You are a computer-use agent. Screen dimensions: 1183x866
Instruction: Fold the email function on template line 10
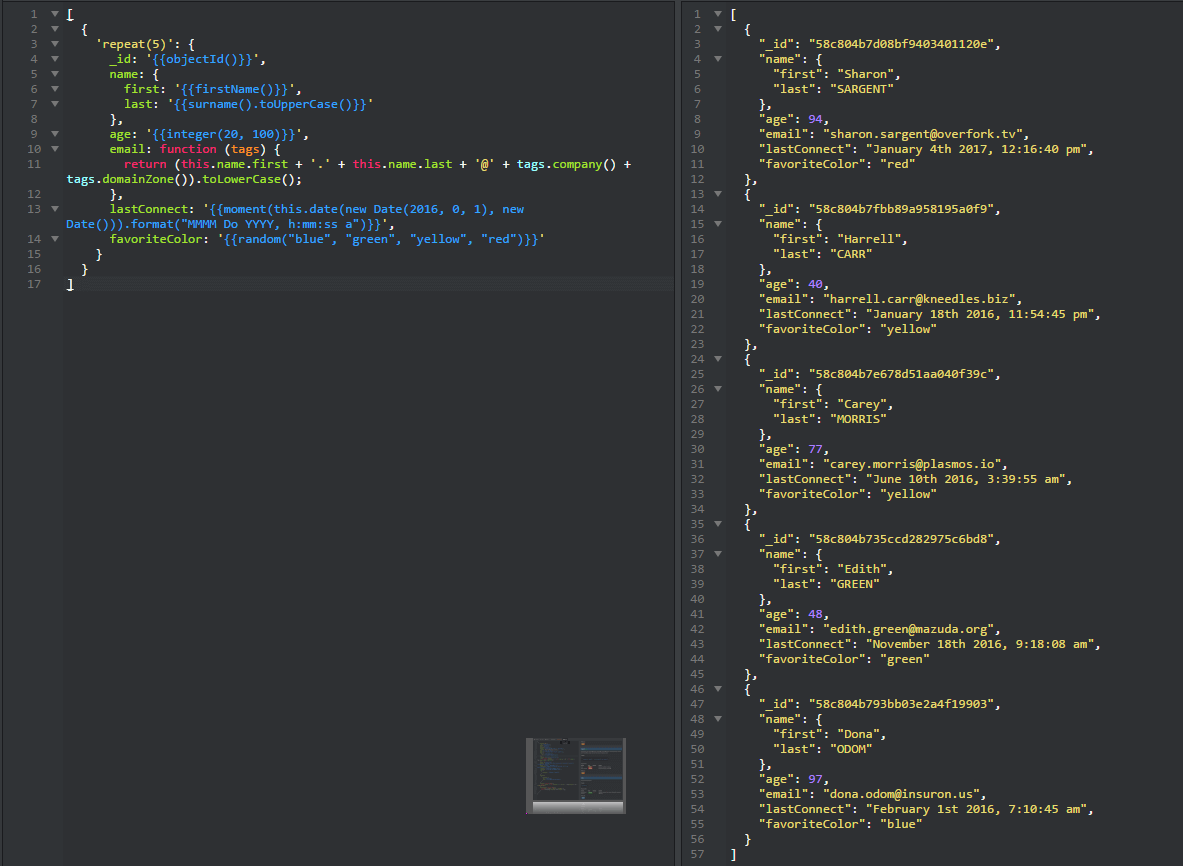(55, 149)
